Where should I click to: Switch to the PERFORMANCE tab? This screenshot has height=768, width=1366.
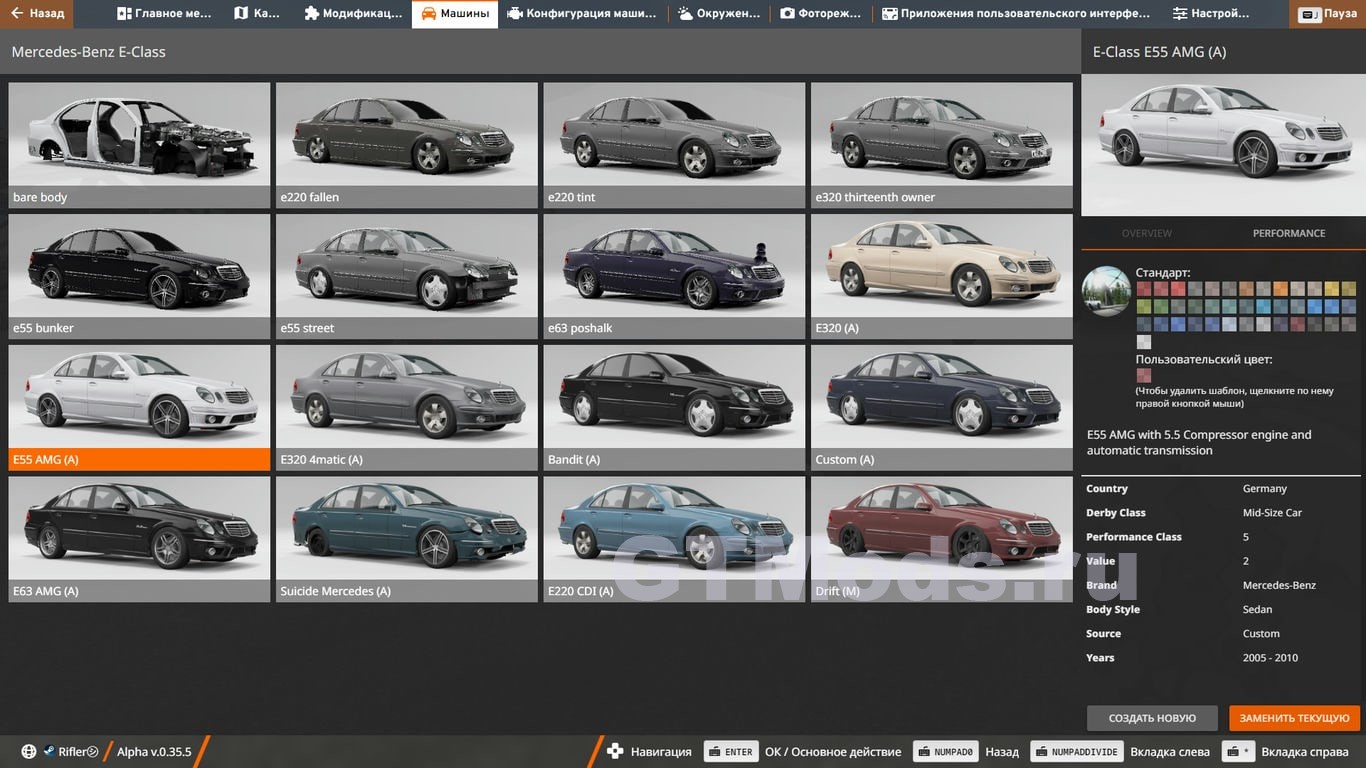point(1289,233)
